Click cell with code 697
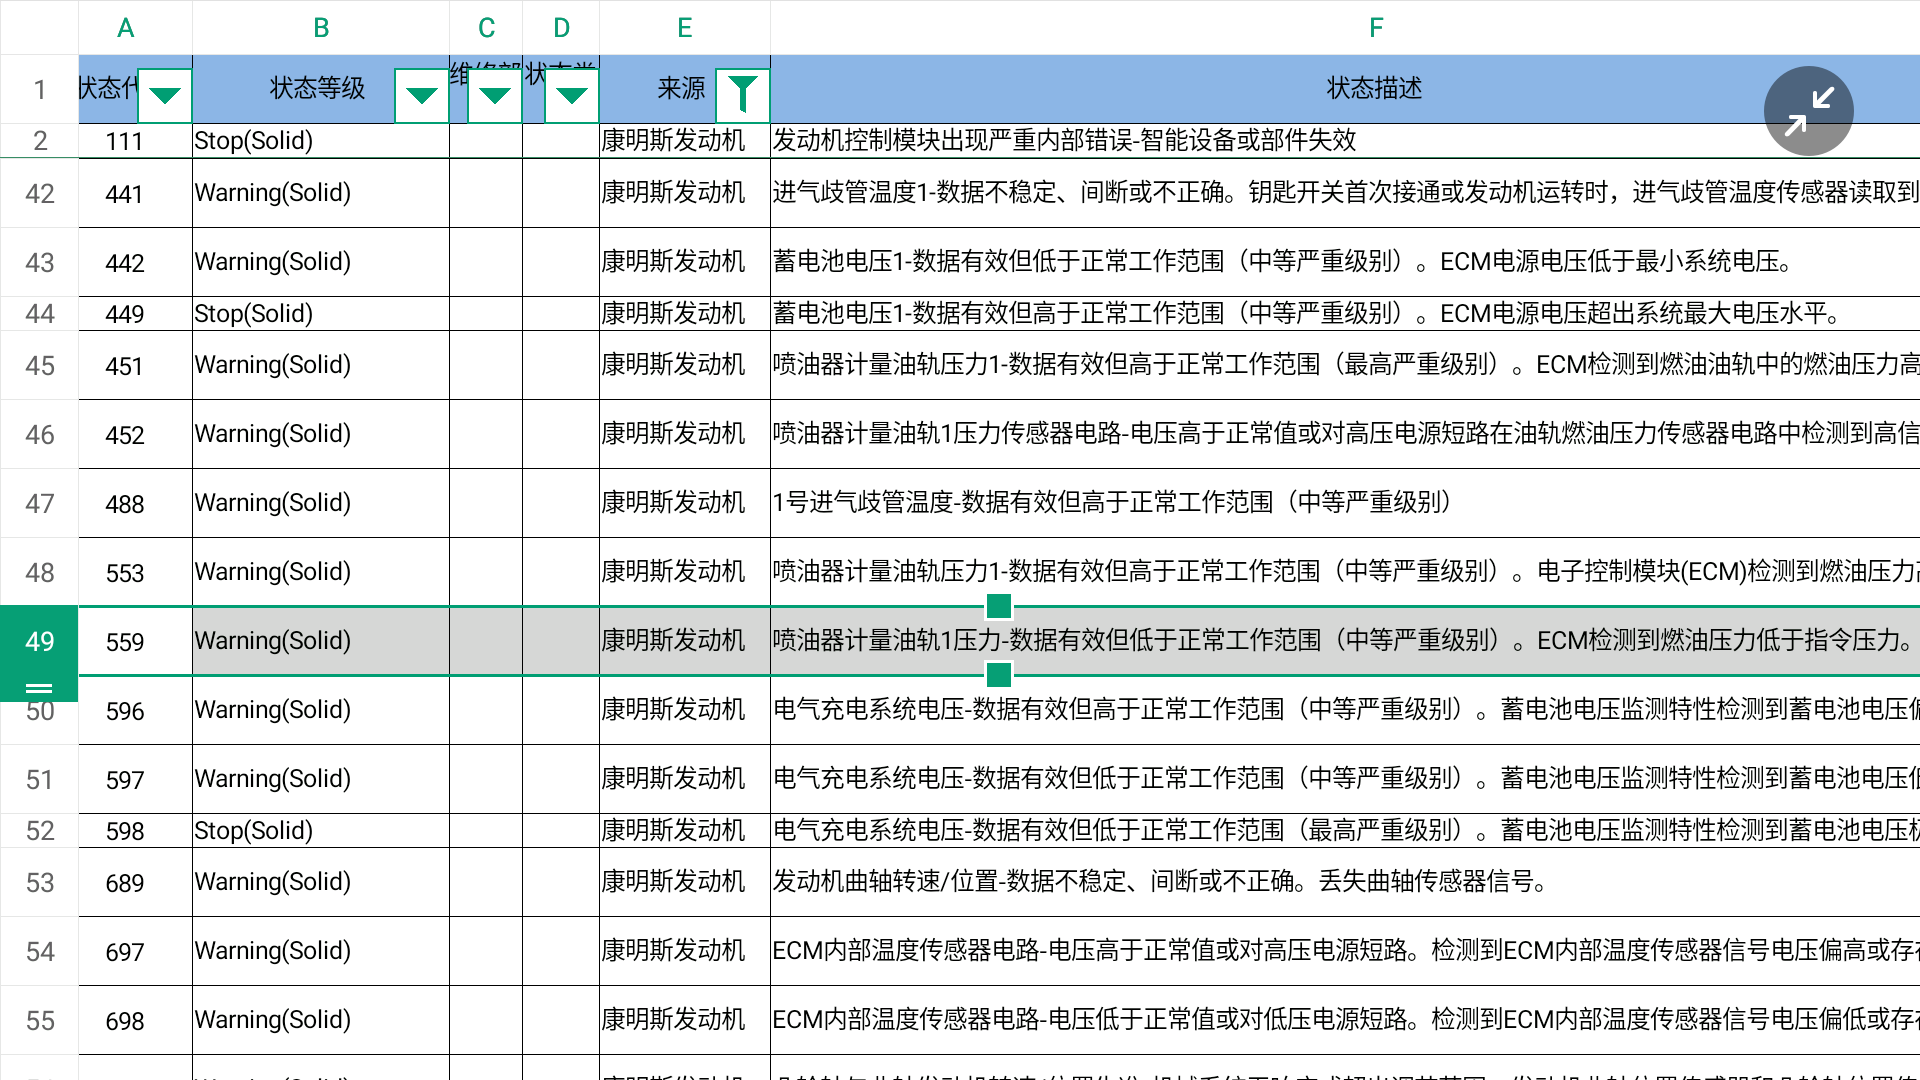Viewport: 1920px width, 1080px height. pos(135,951)
